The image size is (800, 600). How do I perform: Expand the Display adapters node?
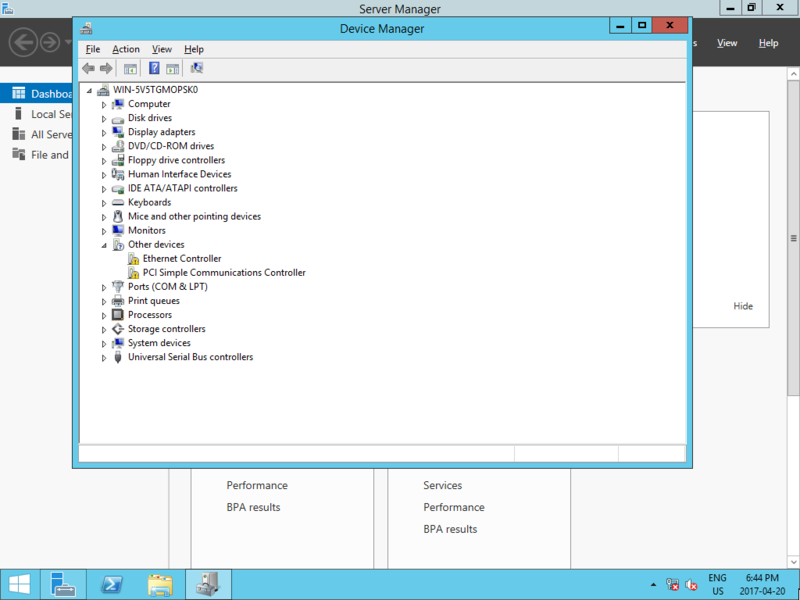(x=104, y=132)
